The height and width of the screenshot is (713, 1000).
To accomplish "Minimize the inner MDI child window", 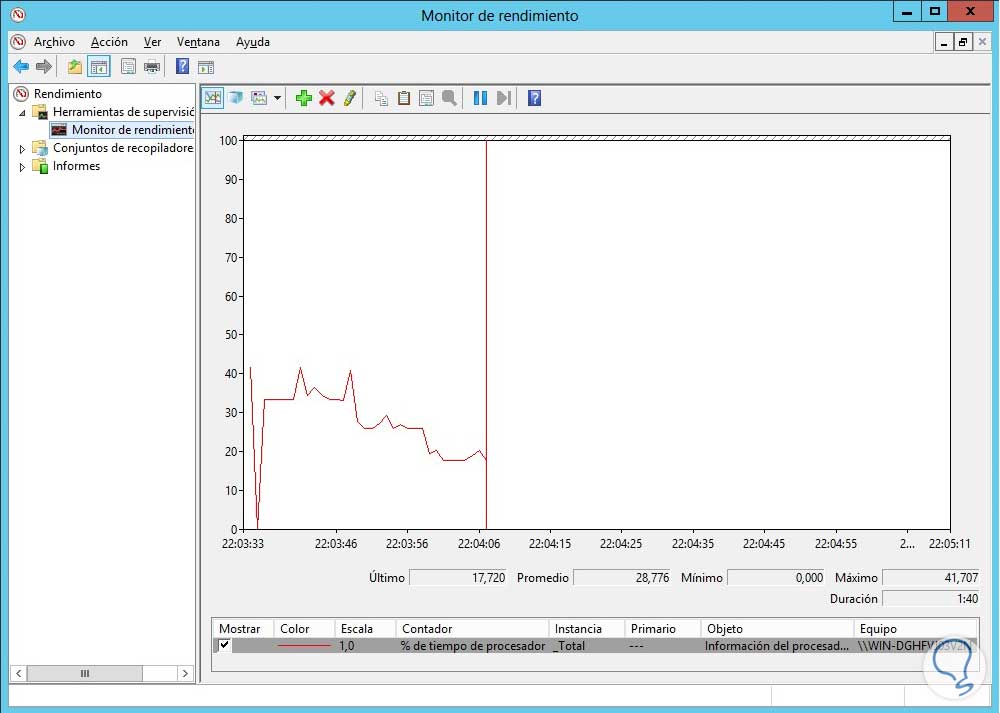I will pos(944,42).
